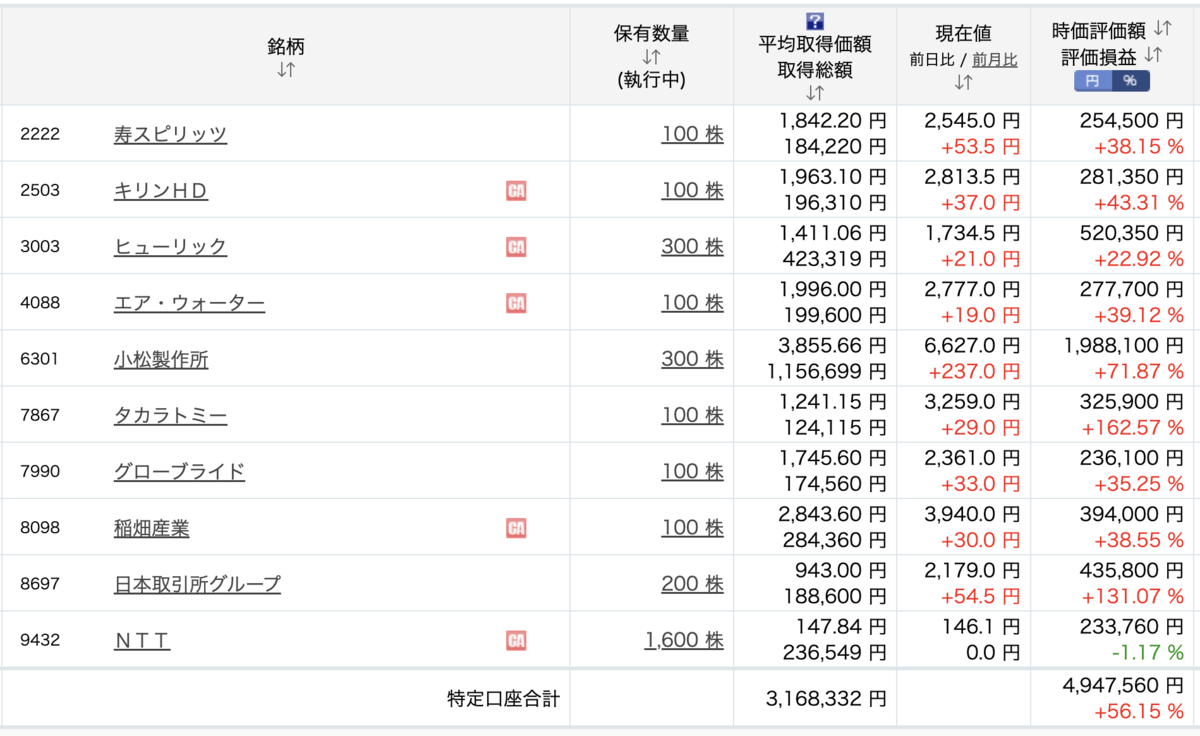Sort by 銘柄 using arrows icon

point(286,70)
